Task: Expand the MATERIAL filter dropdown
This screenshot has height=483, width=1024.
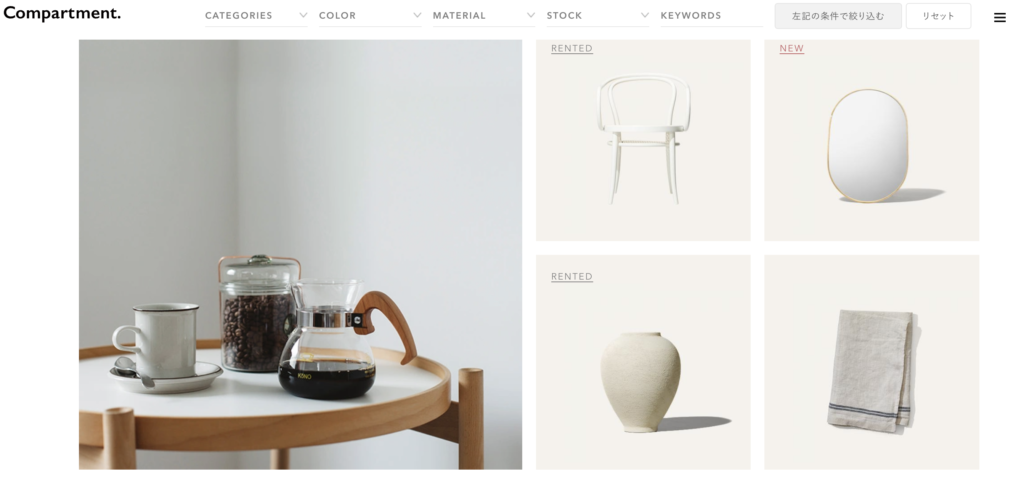Action: point(484,16)
